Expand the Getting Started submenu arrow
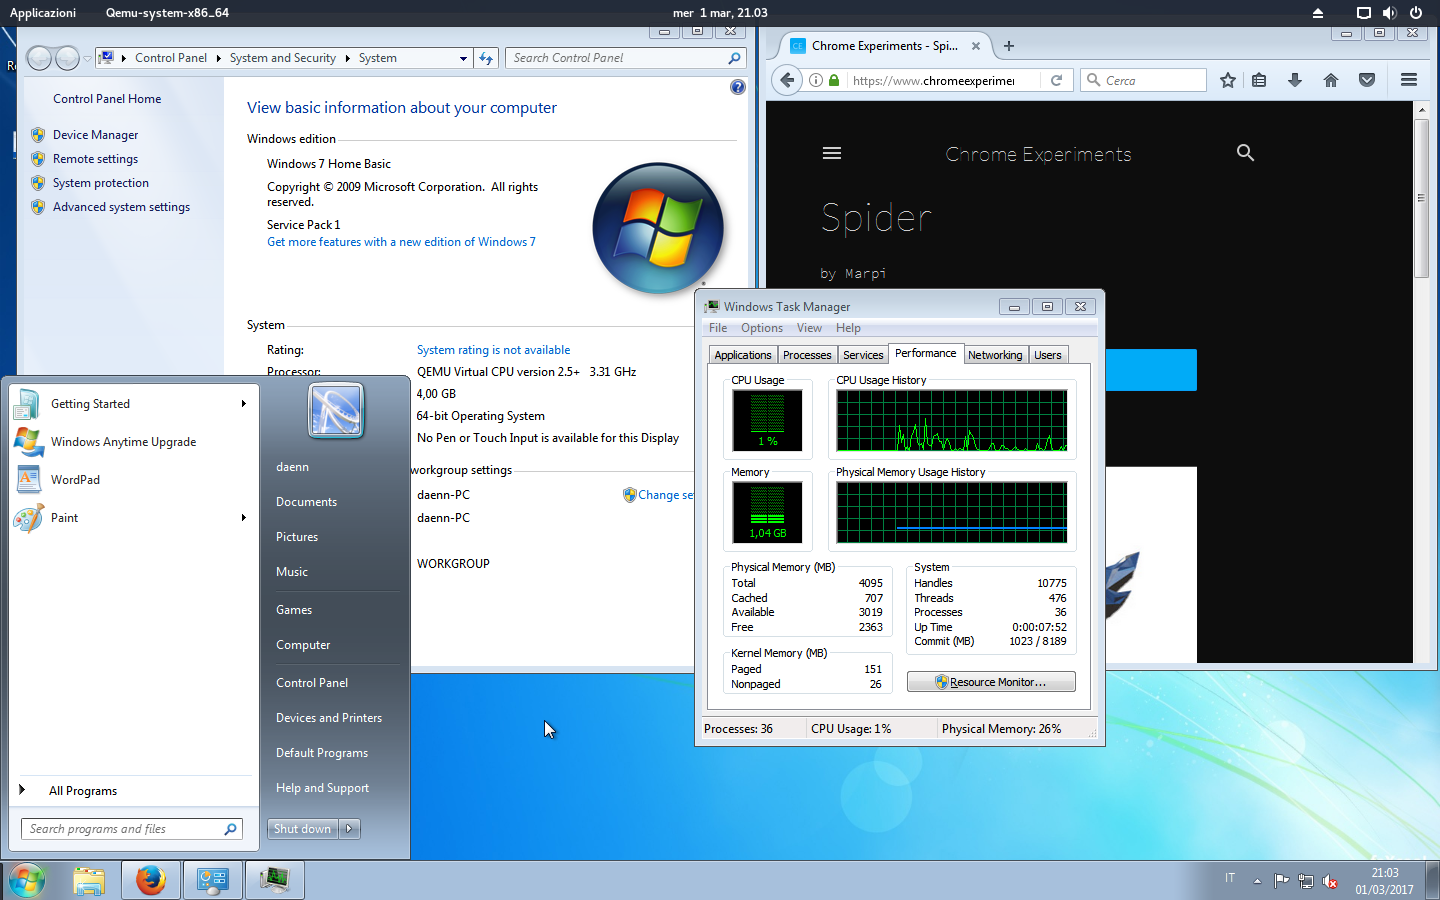This screenshot has width=1440, height=900. pos(243,404)
